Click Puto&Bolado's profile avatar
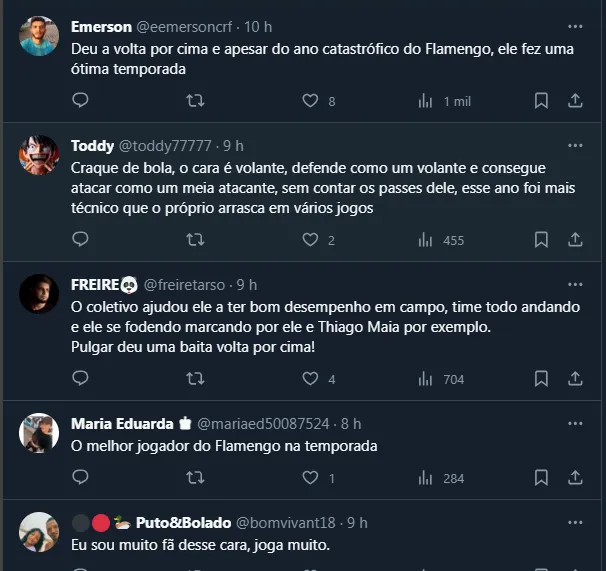Viewport: 606px width, 571px height. click(40, 531)
